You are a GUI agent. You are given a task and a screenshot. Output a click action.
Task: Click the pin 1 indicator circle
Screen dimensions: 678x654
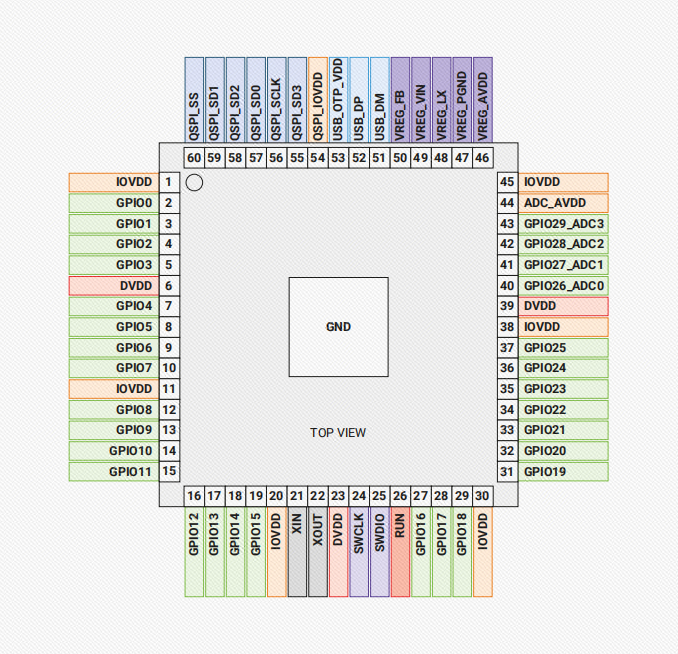(194, 183)
